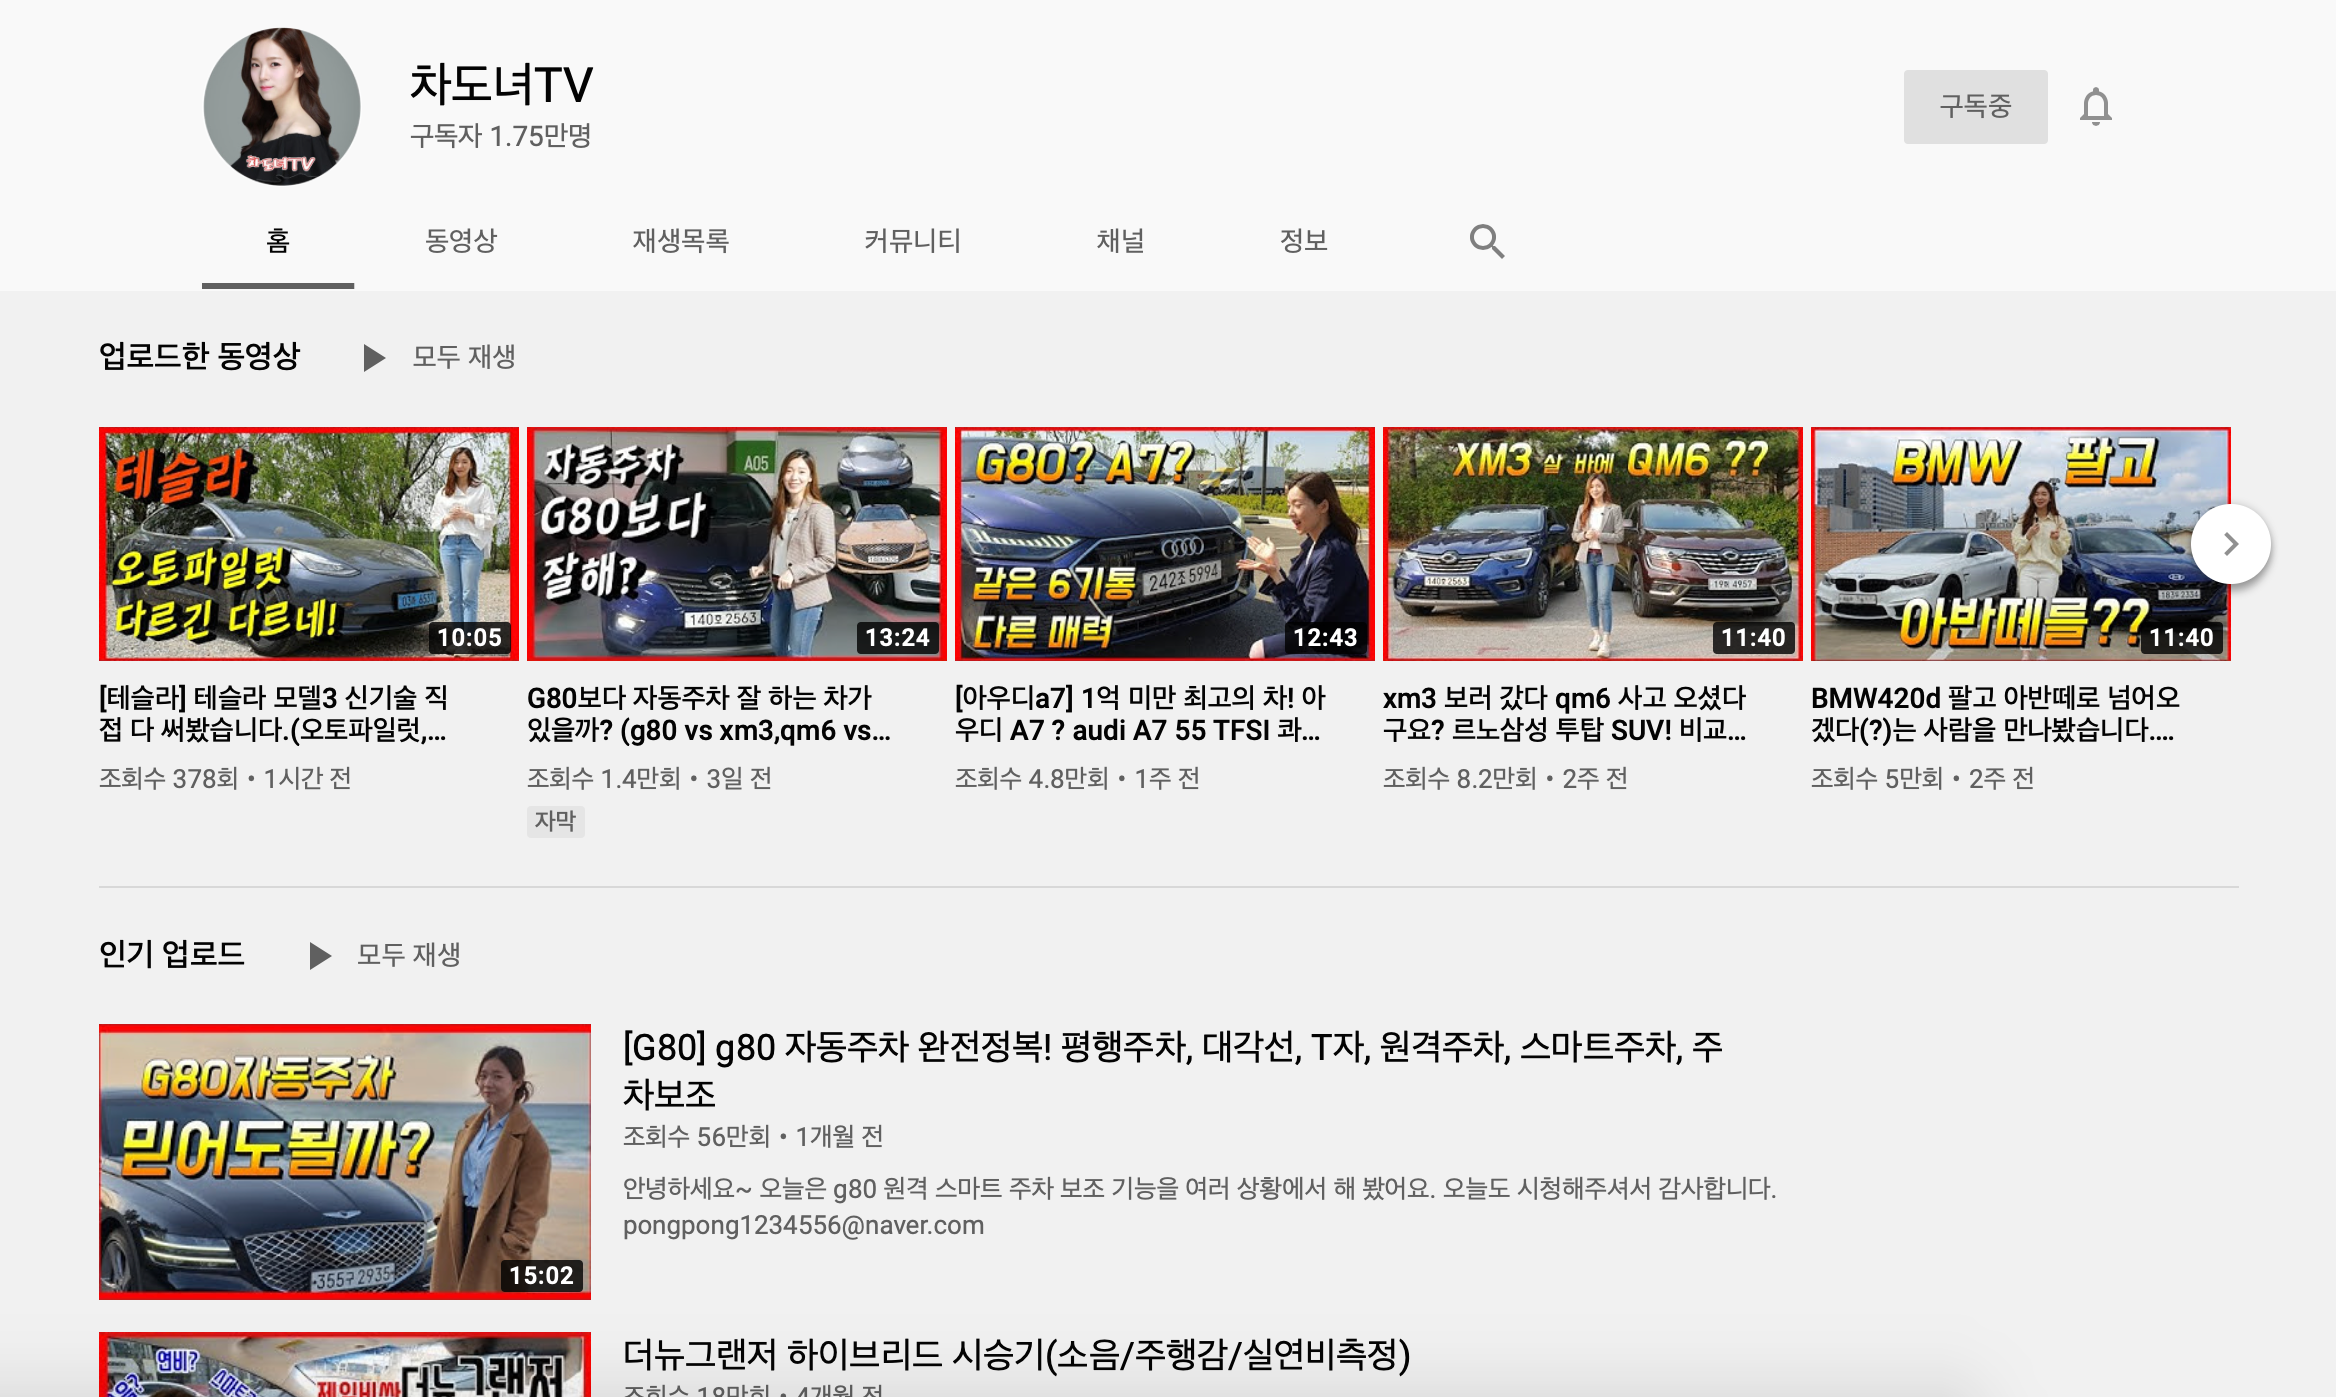
Task: Click the 차도녀TV channel avatar
Action: pos(282,107)
